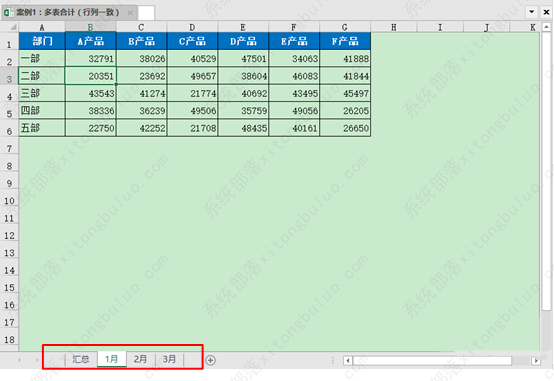Select column F header
The height and width of the screenshot is (381, 554).
(x=294, y=27)
